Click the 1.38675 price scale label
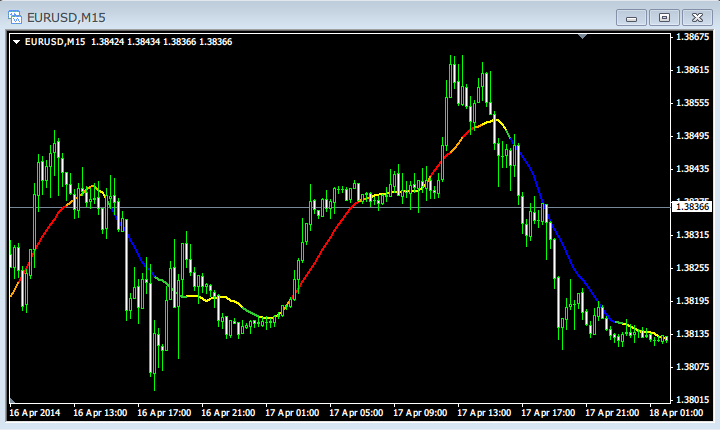 [692, 37]
